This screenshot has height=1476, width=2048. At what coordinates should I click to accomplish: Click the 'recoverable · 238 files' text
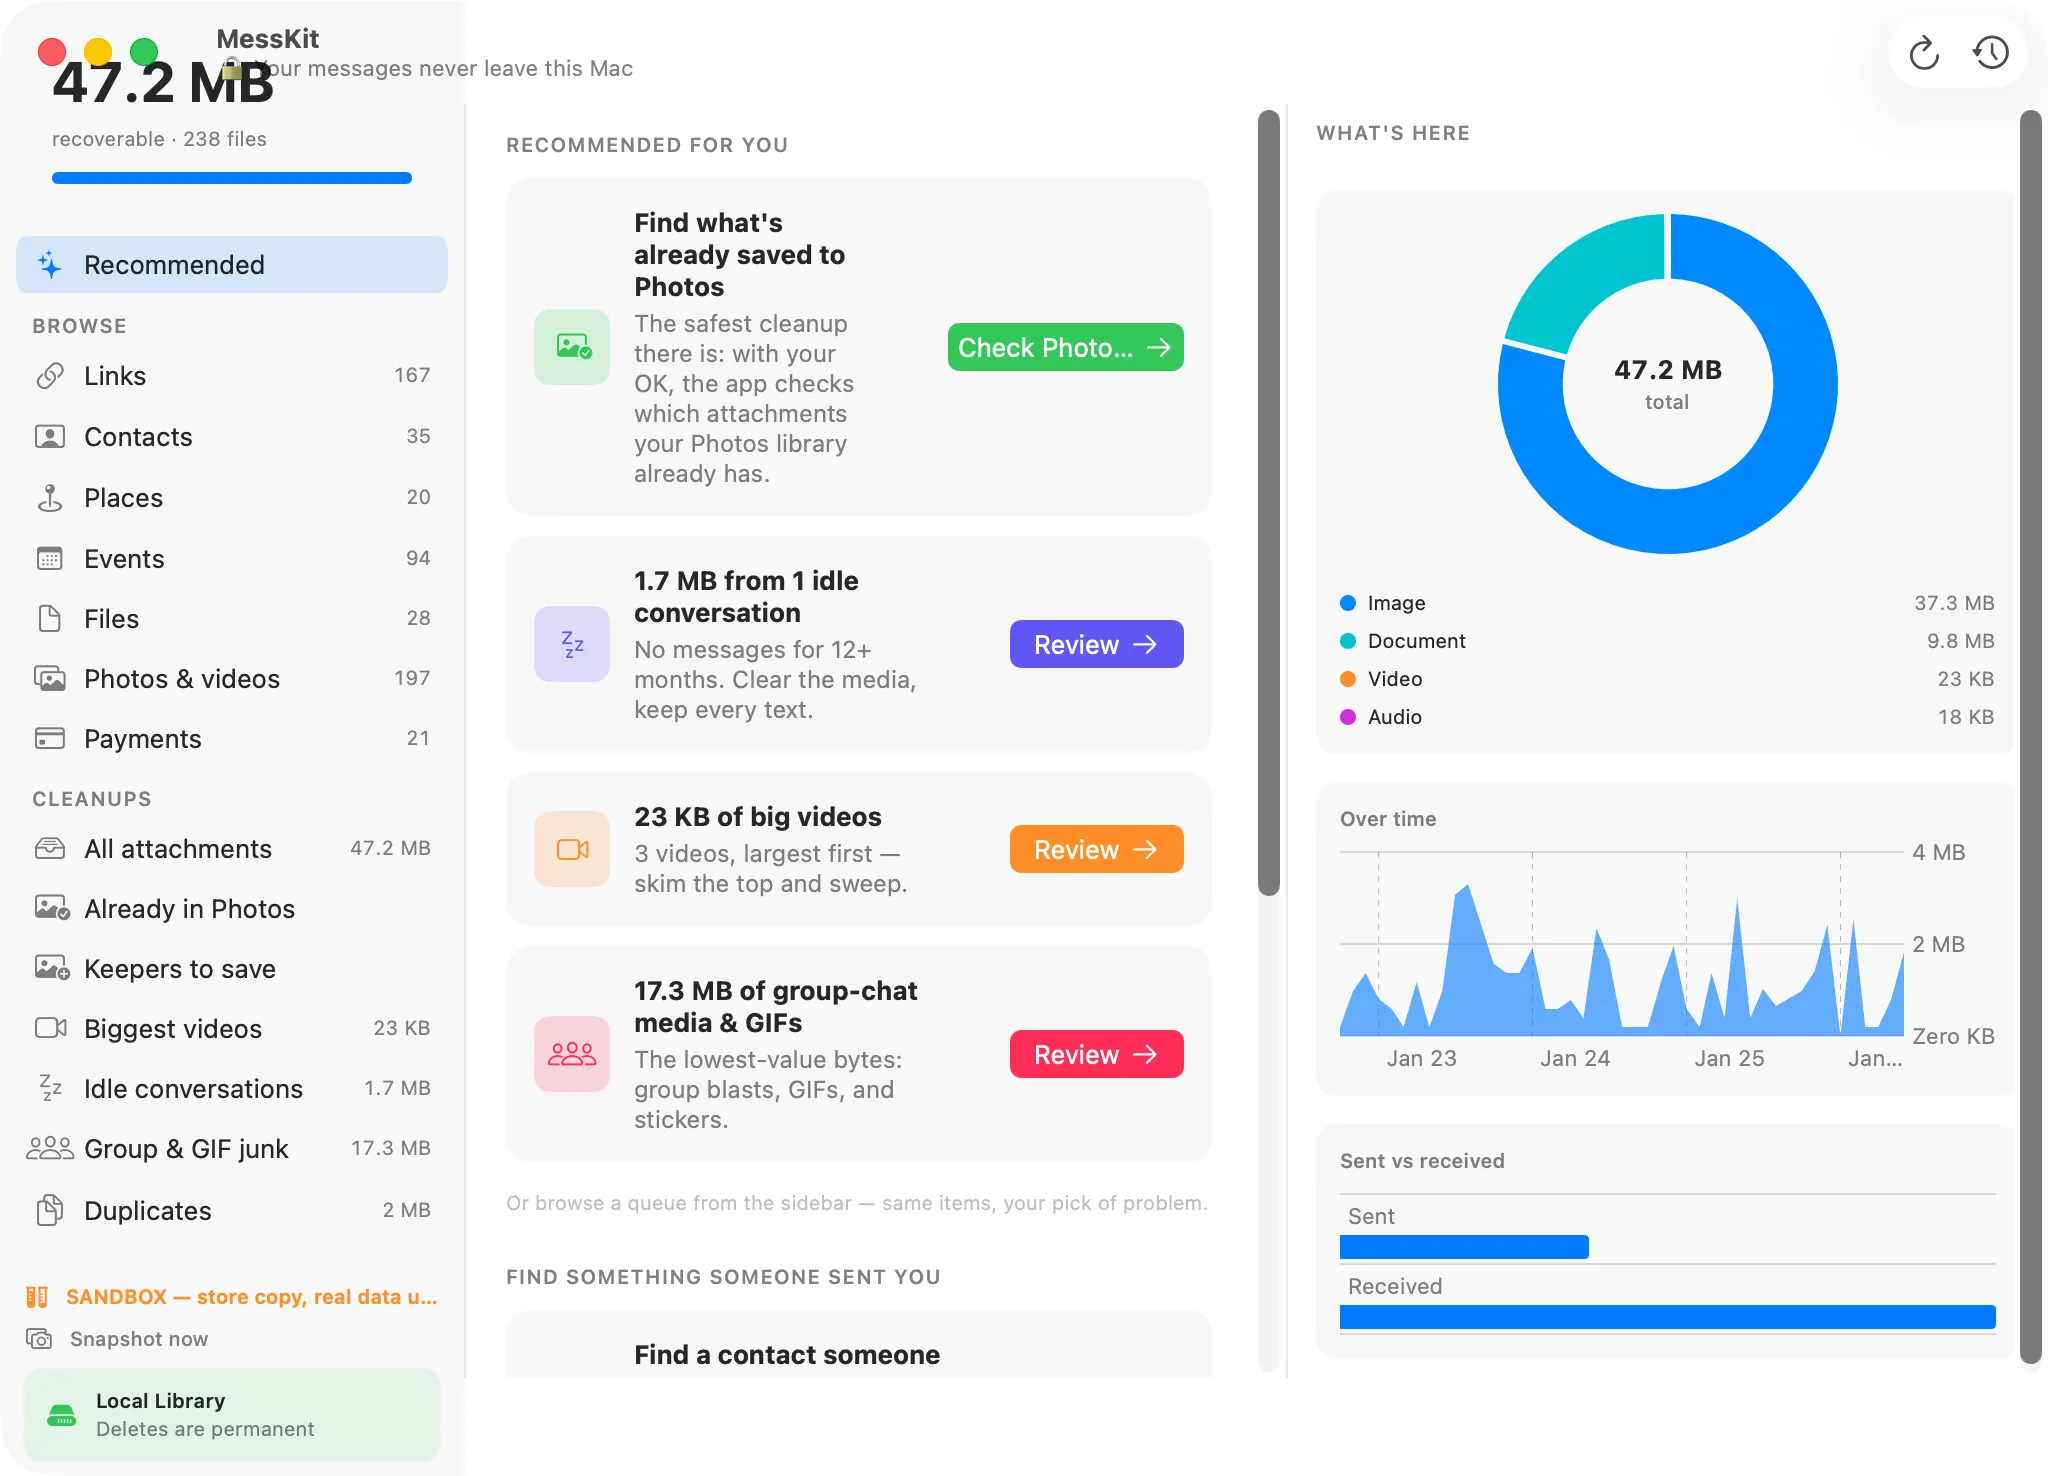pos(159,139)
